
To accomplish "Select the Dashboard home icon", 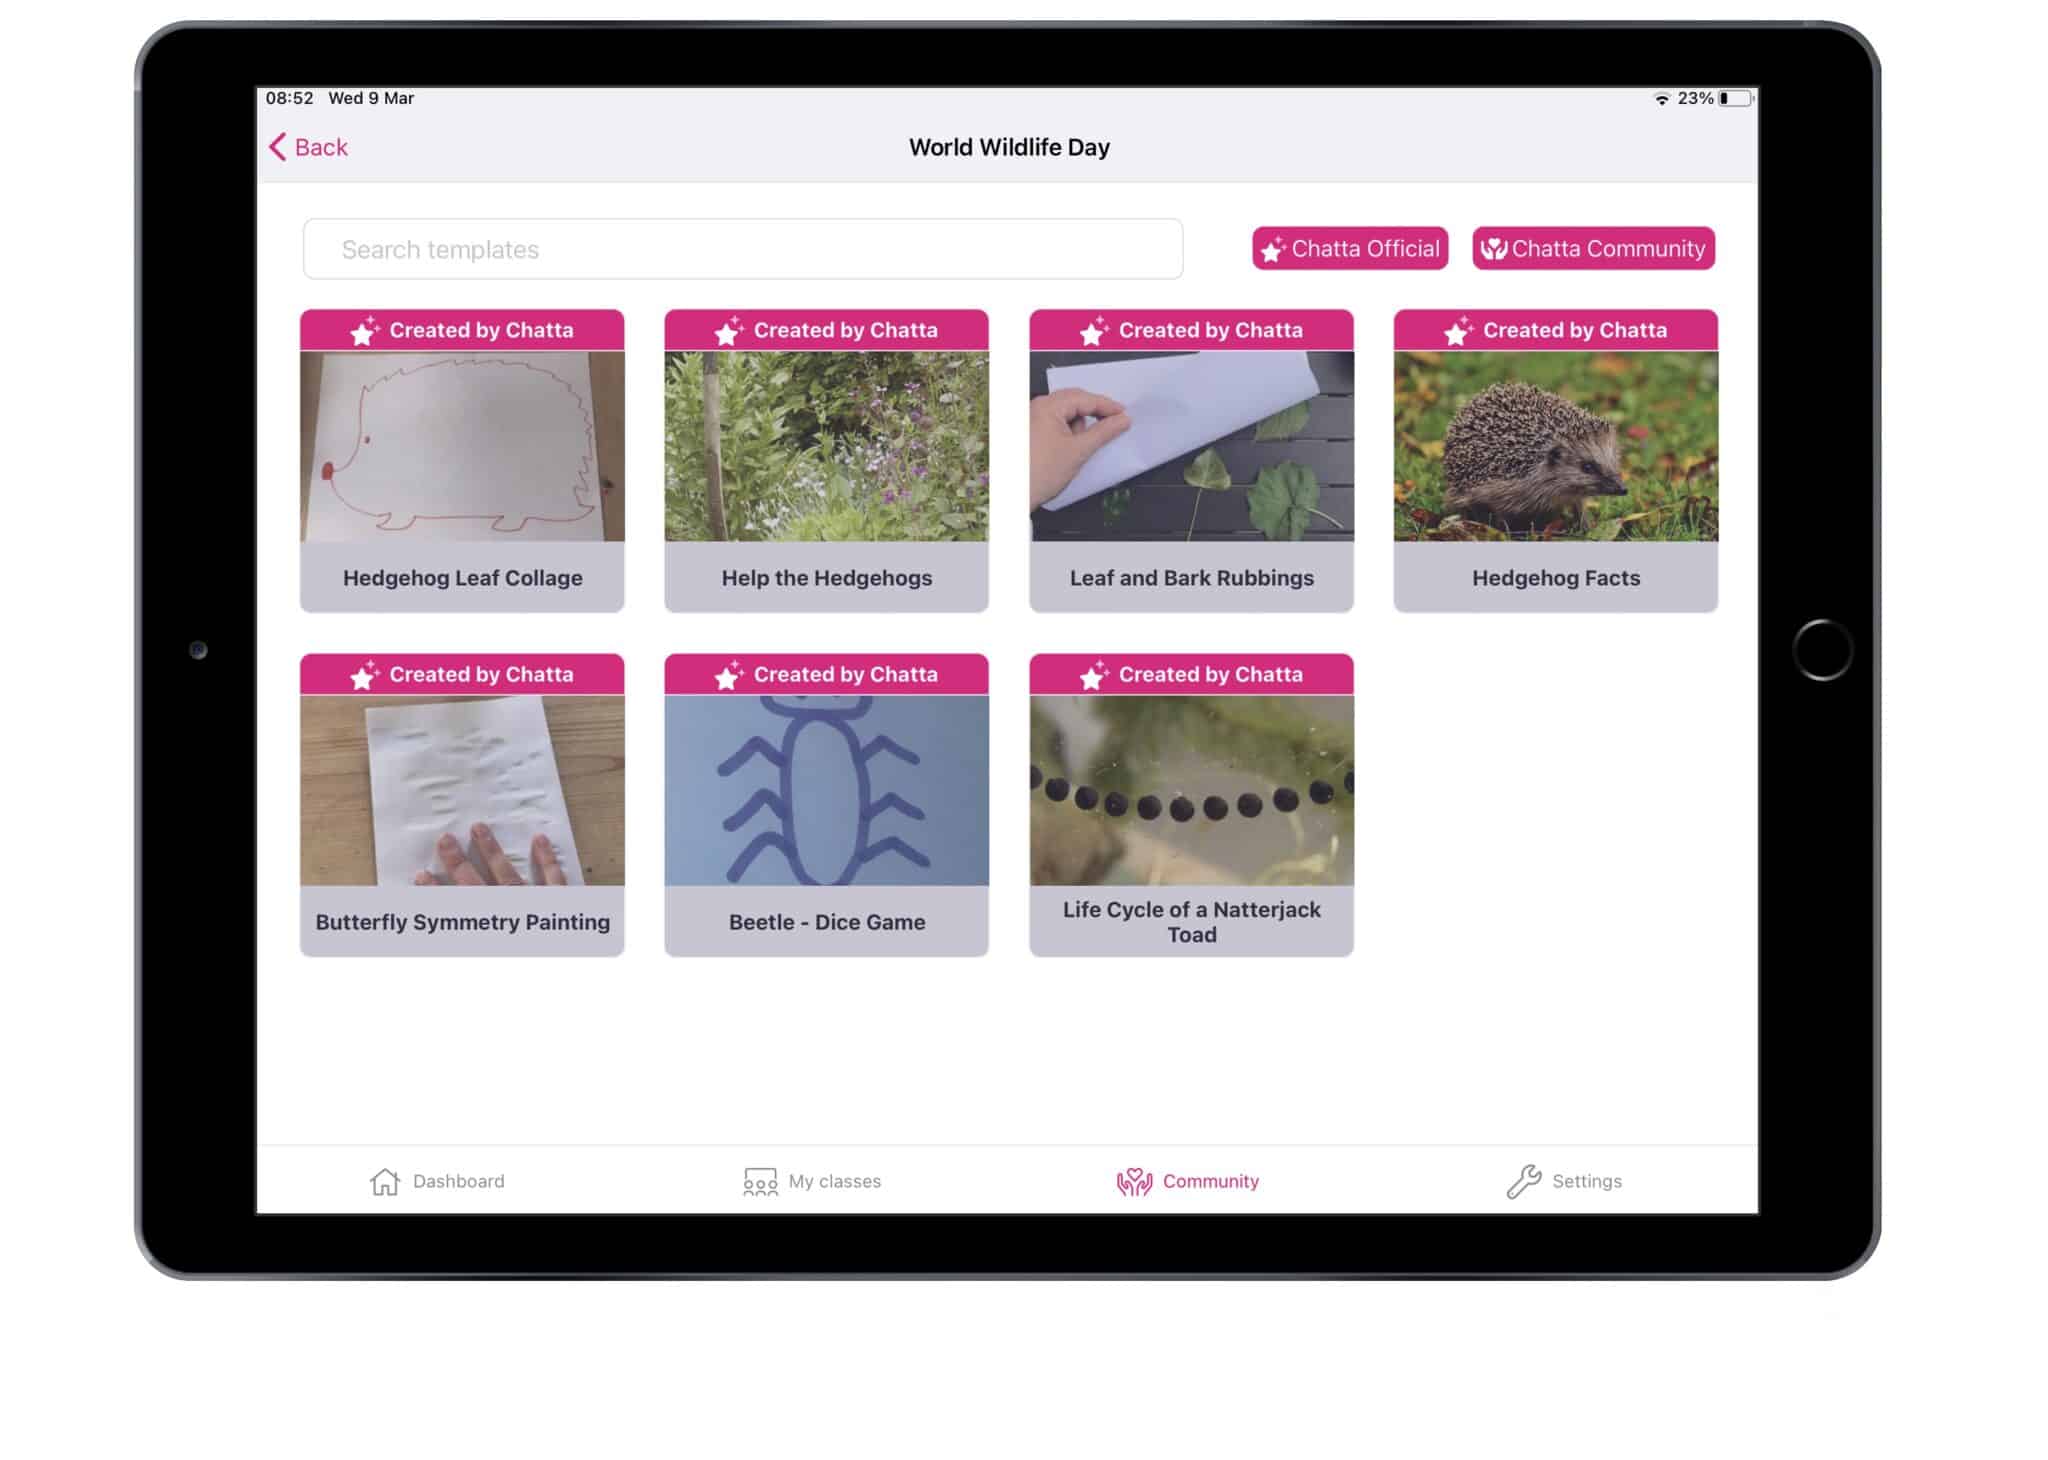I will [x=385, y=1181].
